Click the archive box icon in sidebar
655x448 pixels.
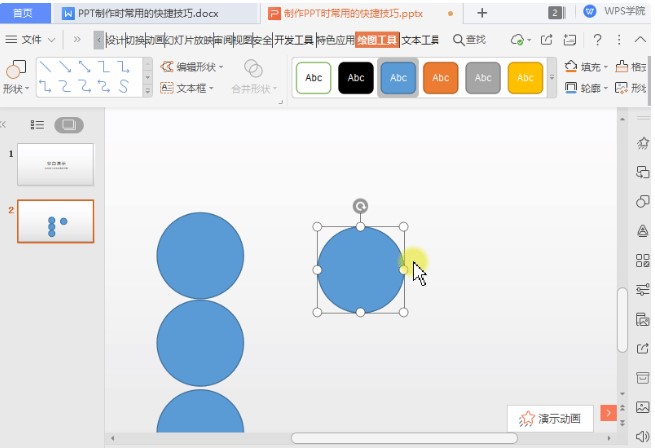click(x=643, y=377)
